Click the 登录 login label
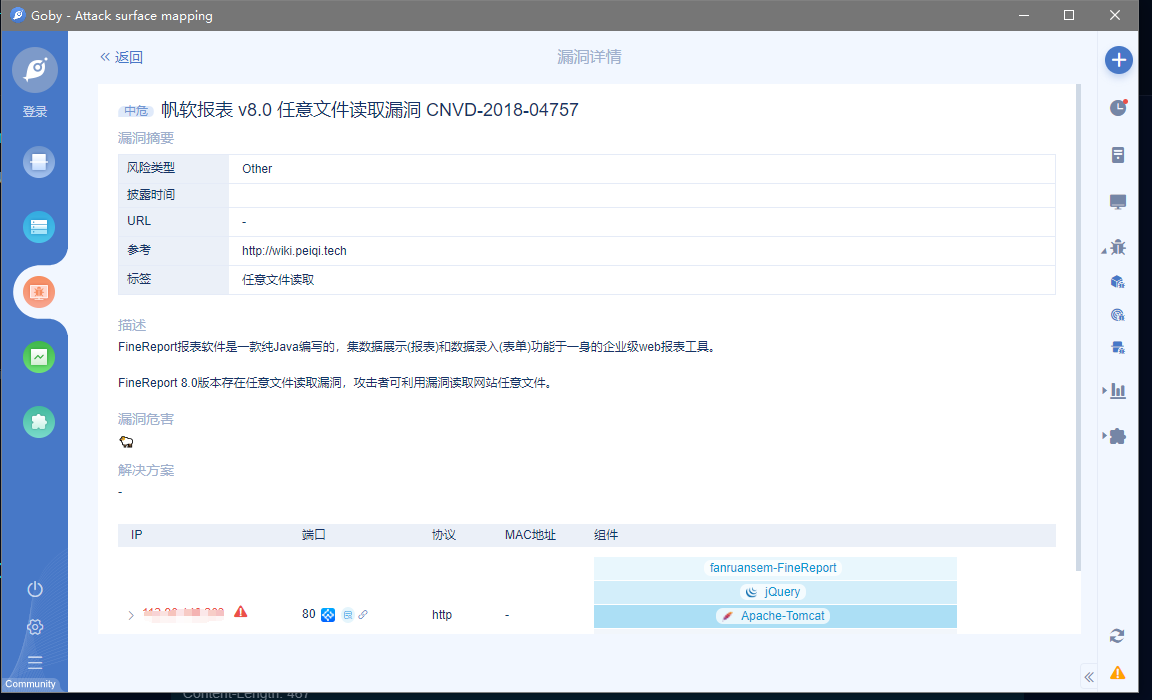This screenshot has height=700, width=1152. click(x=35, y=112)
